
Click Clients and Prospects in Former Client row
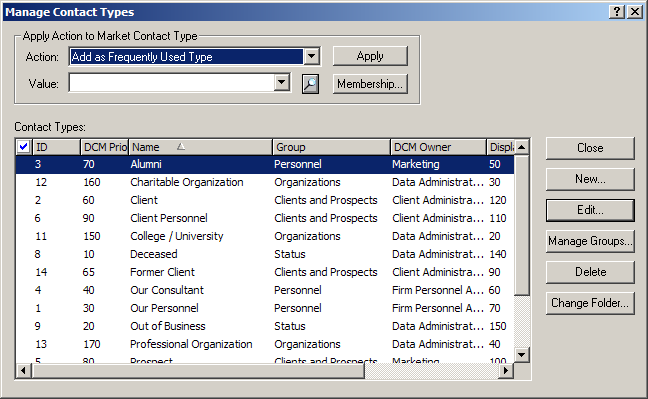point(326,272)
